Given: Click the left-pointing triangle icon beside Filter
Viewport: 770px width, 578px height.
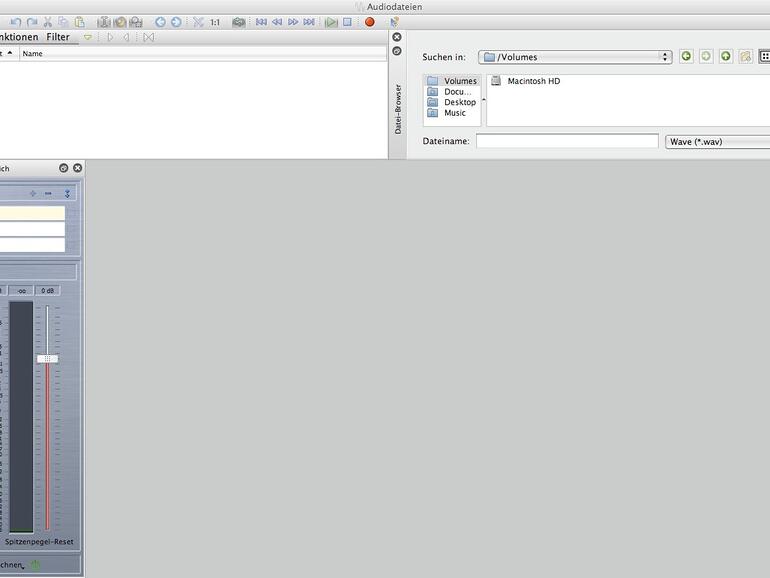Looking at the screenshot, I should [x=126, y=37].
